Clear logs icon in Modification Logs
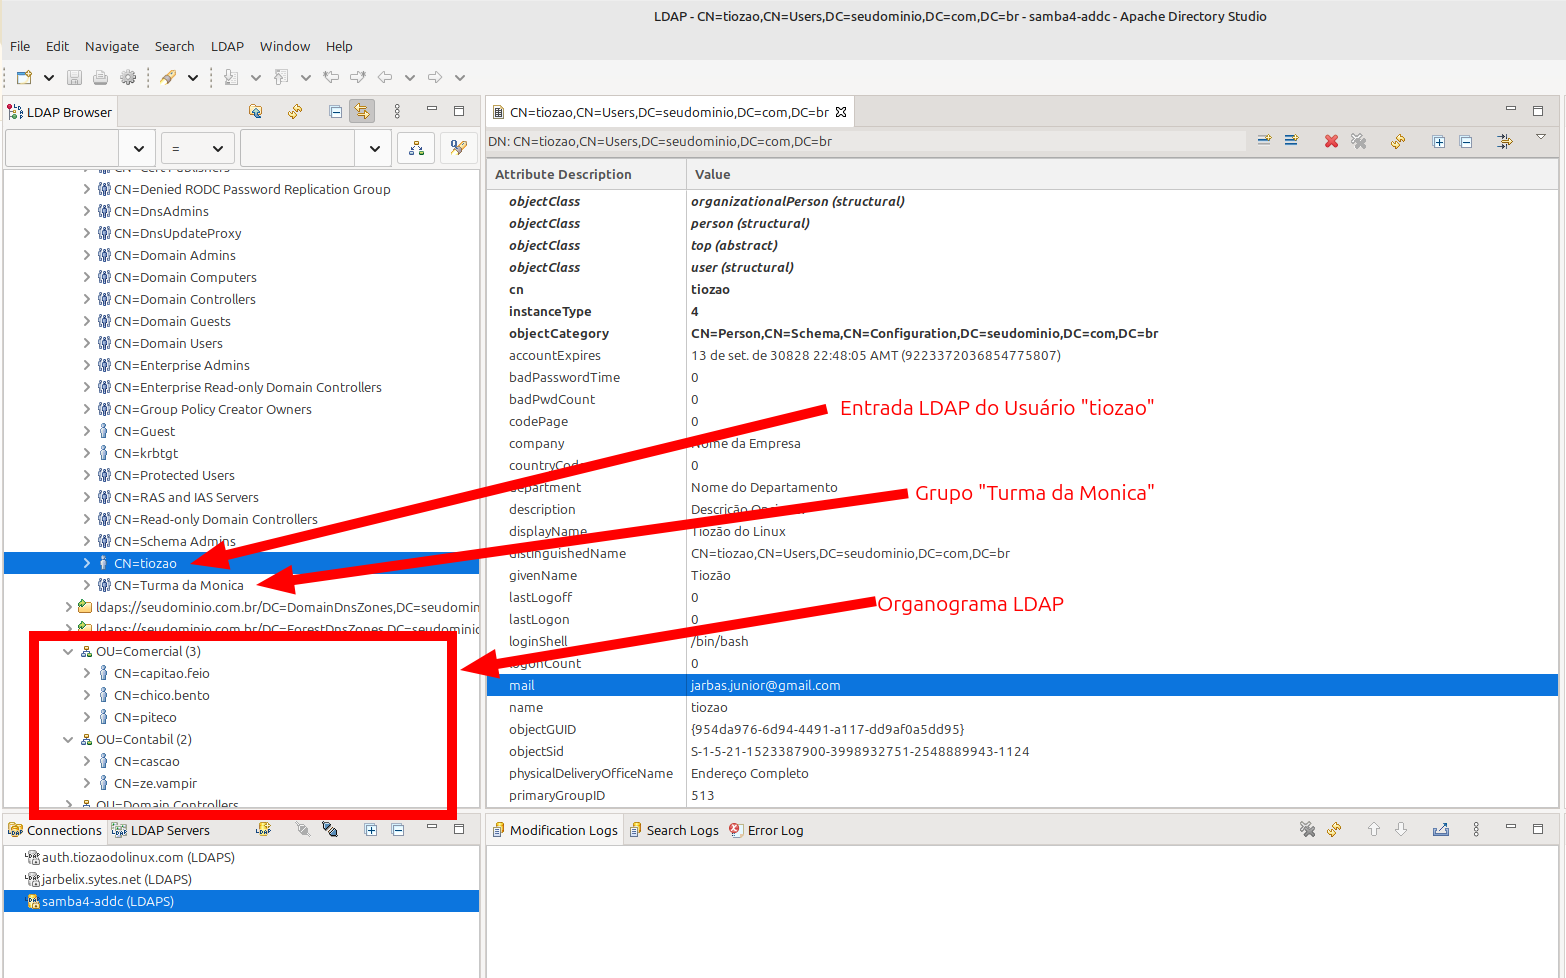This screenshot has height=978, width=1566. click(x=1307, y=829)
